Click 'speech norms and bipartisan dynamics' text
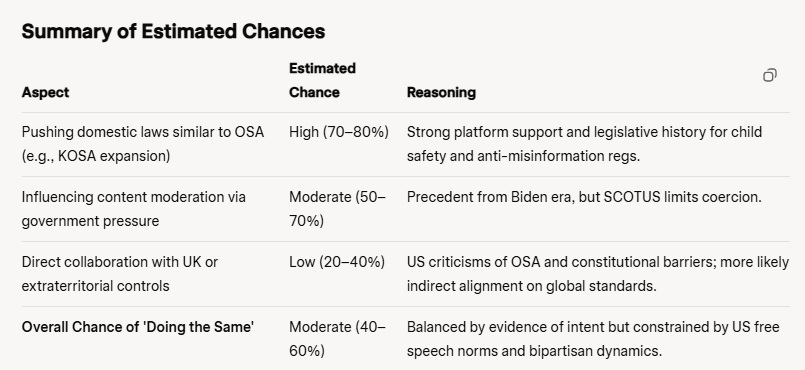The image size is (805, 370). (x=534, y=351)
